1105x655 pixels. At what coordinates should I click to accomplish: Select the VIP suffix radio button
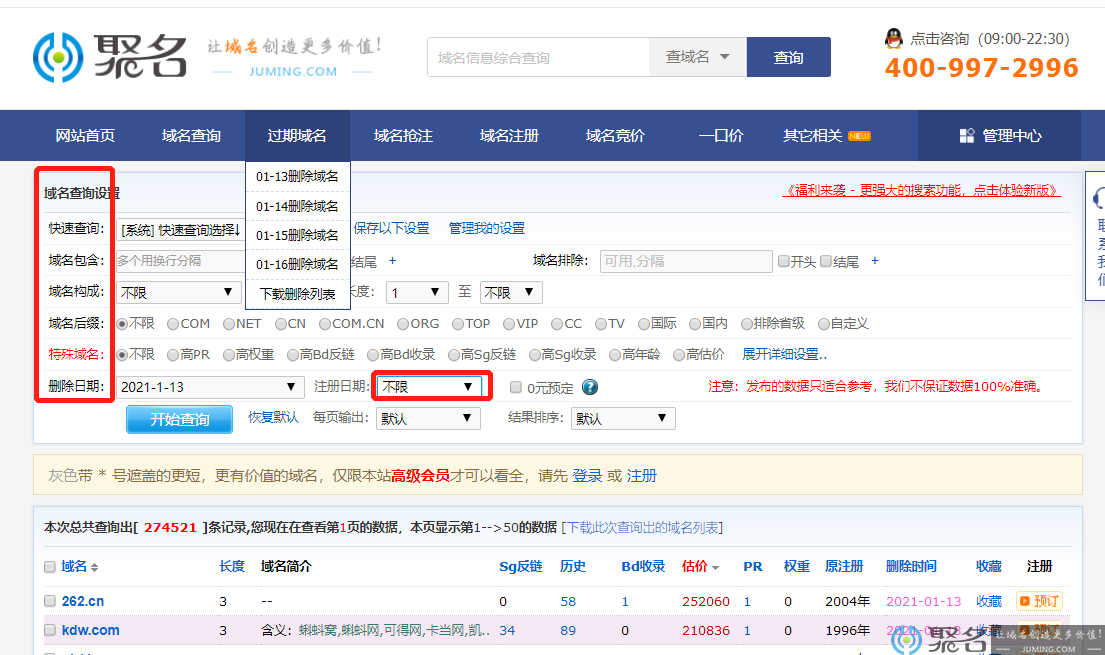point(509,324)
